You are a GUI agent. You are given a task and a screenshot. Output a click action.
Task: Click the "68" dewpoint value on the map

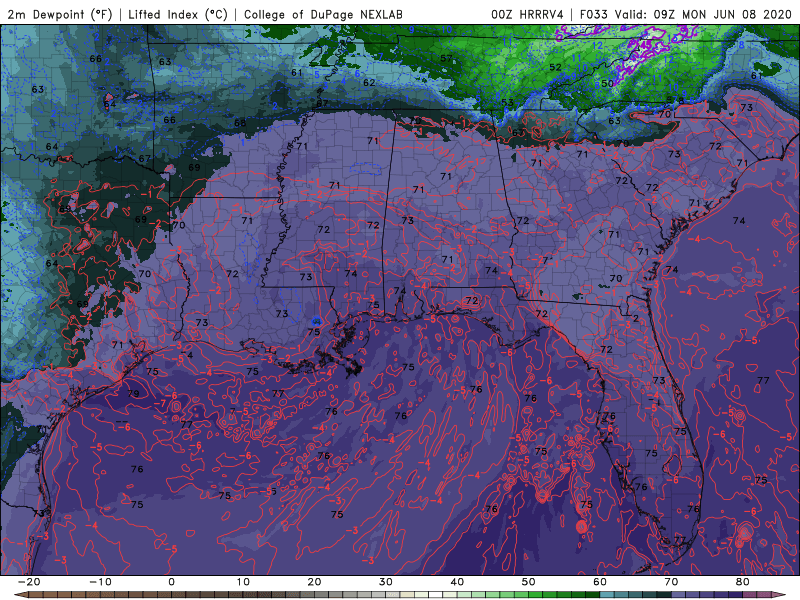coord(240,123)
